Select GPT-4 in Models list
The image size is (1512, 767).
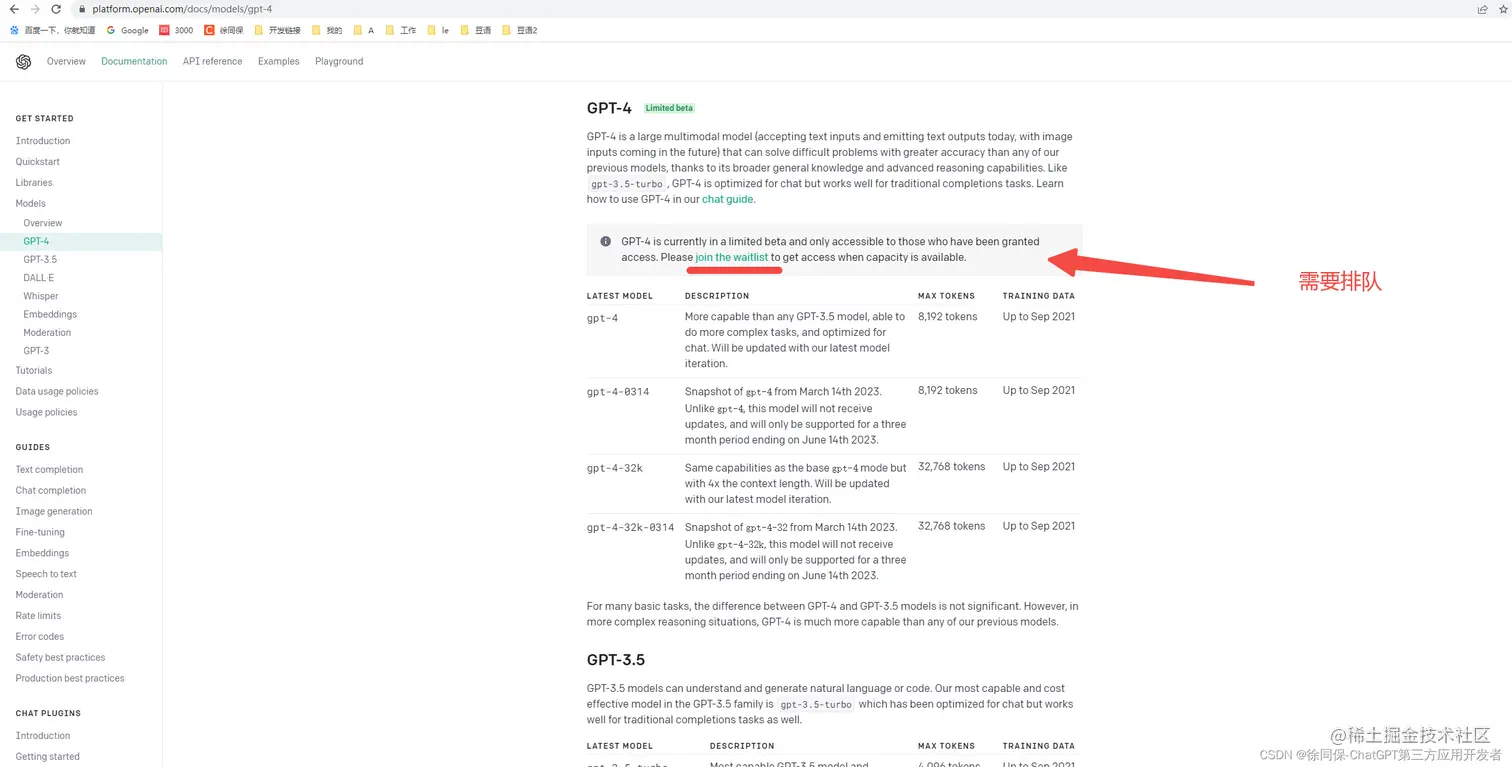pos(80,241)
